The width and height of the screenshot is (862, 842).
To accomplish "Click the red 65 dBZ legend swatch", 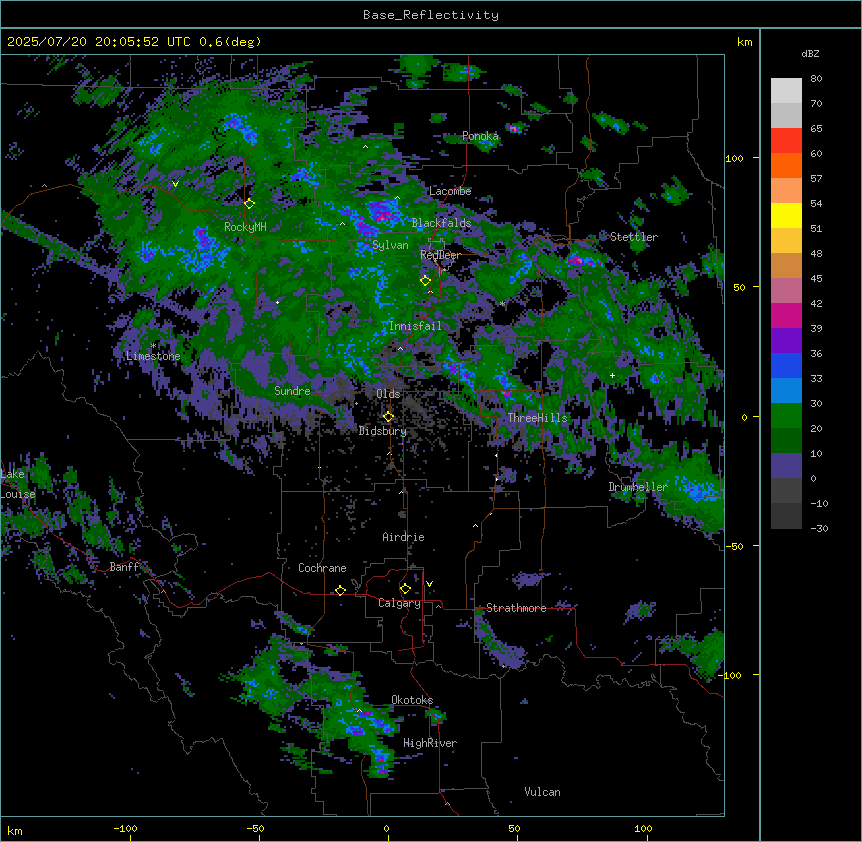I will click(786, 141).
